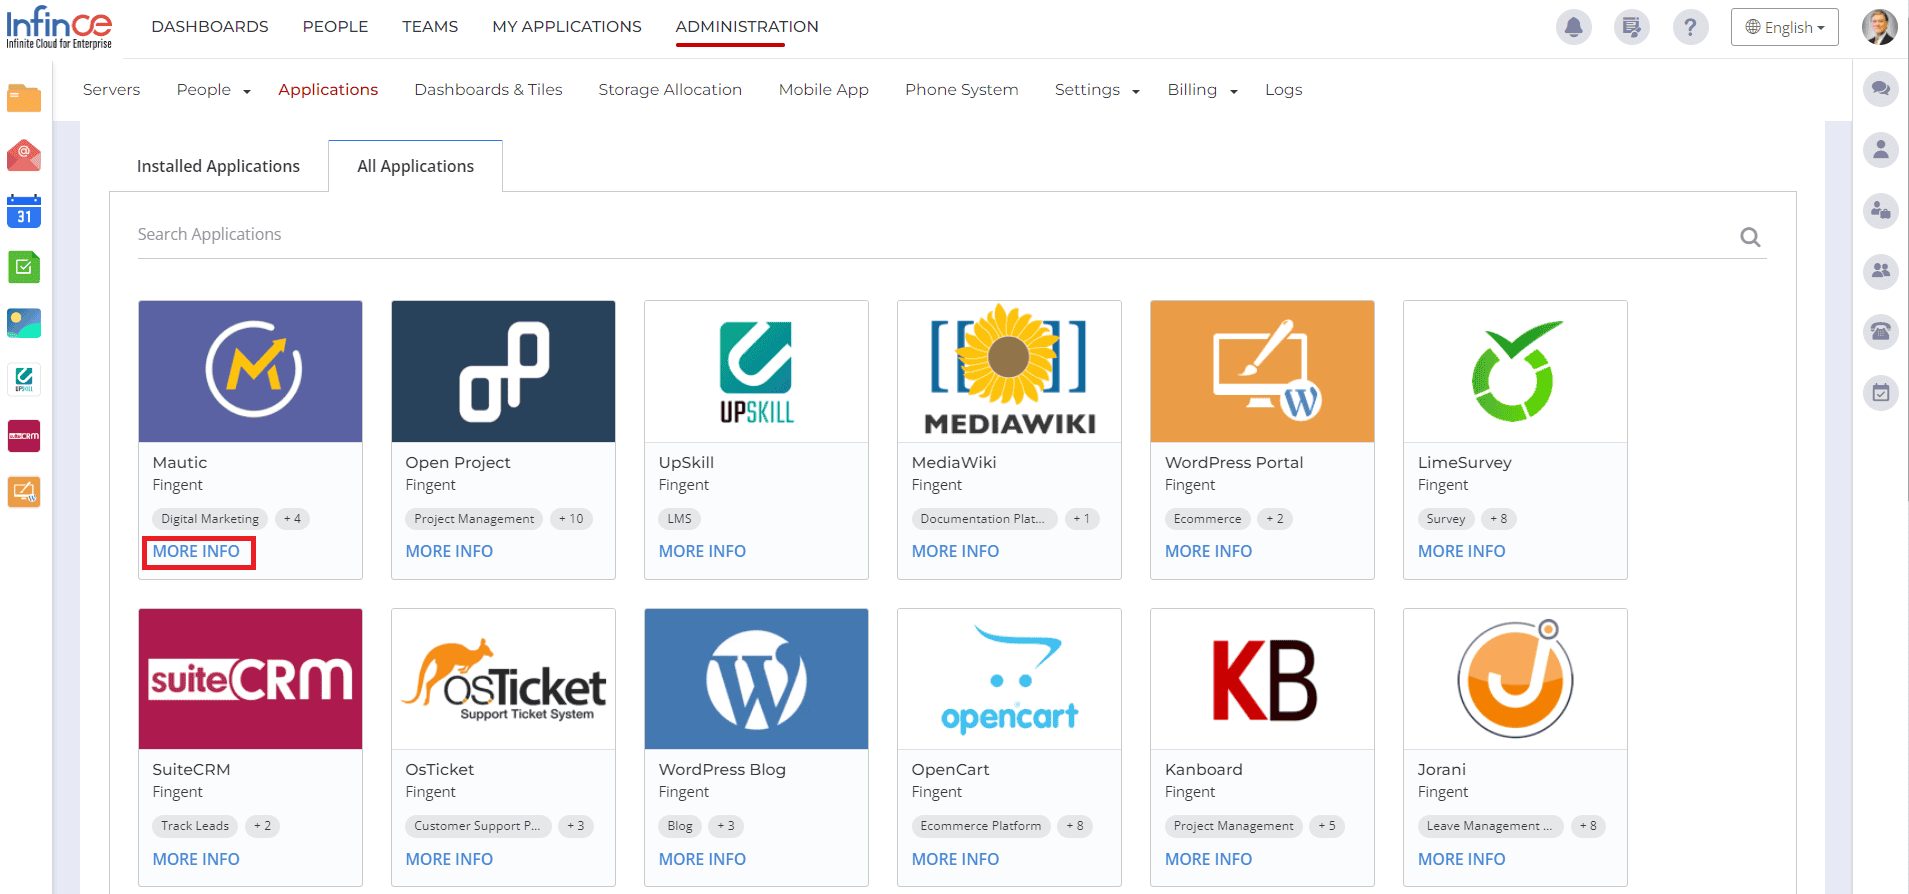This screenshot has height=894, width=1909.
Task: Click the Track Leads tag on SuiteCRM
Action: 195,826
